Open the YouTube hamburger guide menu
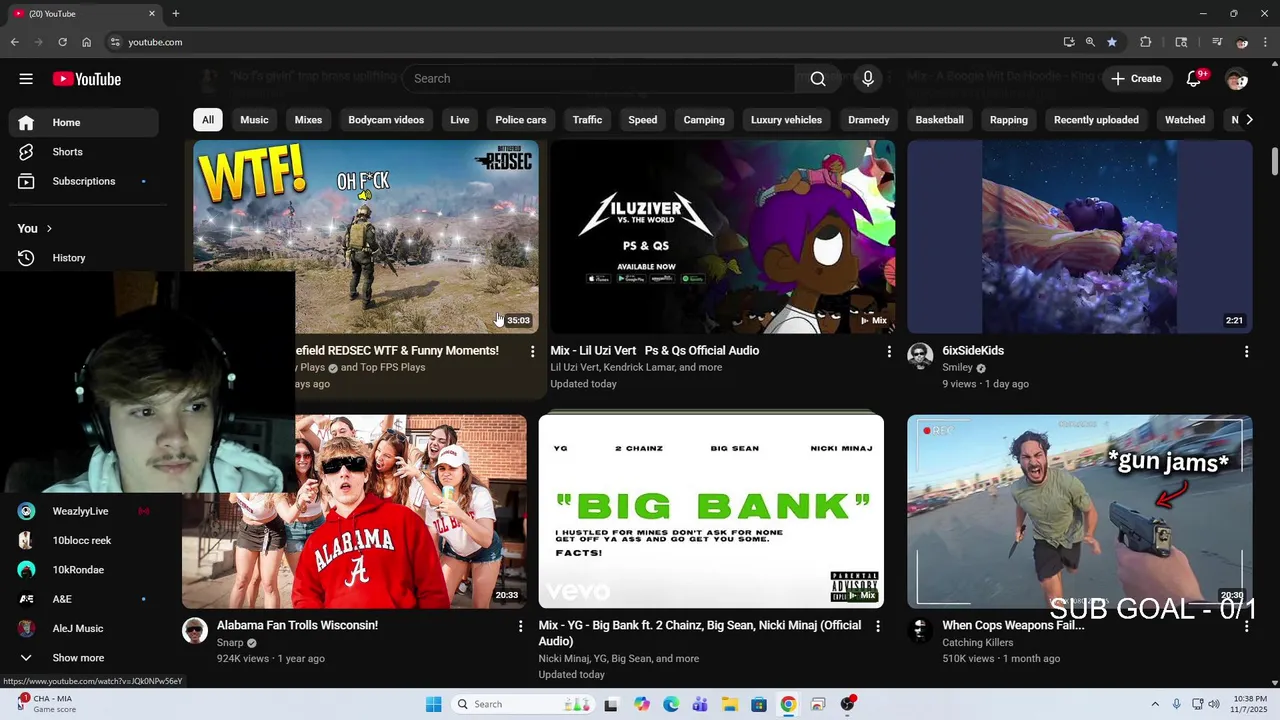Viewport: 1280px width, 720px height. pyautogui.click(x=26, y=79)
